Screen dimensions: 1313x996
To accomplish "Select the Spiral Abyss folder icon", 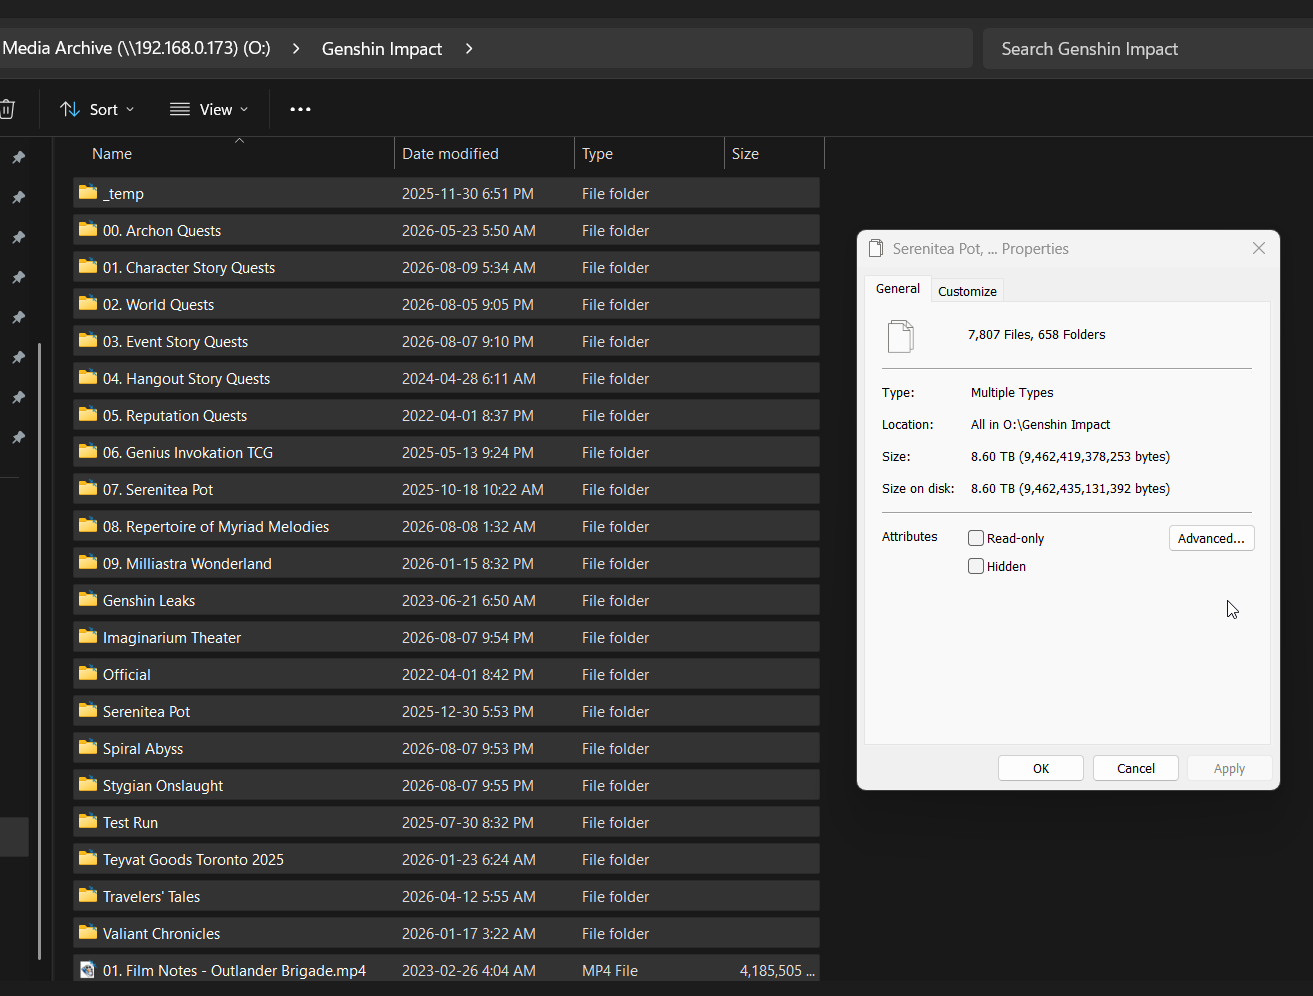I will (x=88, y=747).
